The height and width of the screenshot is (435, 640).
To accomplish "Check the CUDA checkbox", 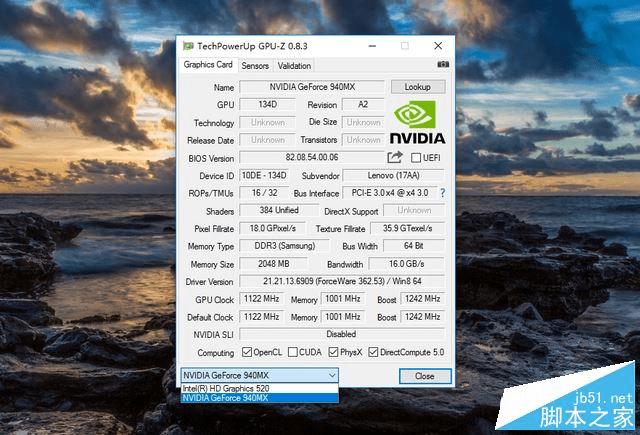I will [293, 352].
